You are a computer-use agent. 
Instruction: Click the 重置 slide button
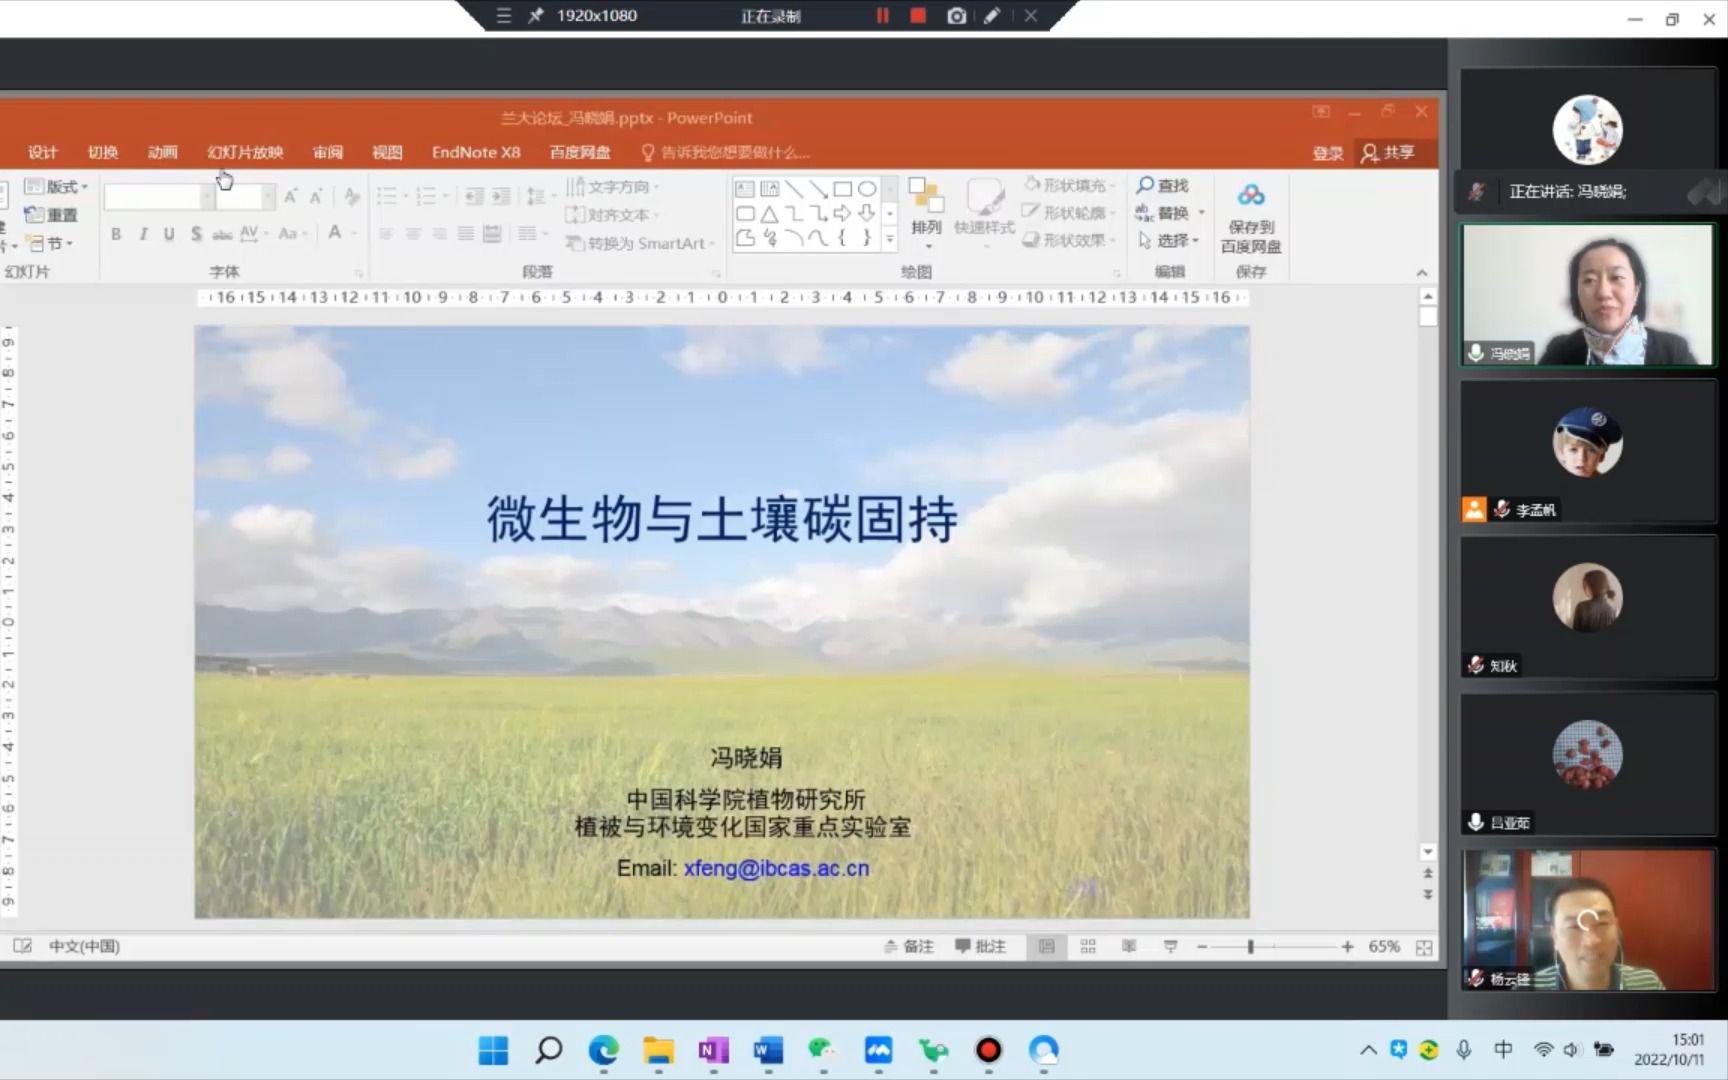coord(51,215)
